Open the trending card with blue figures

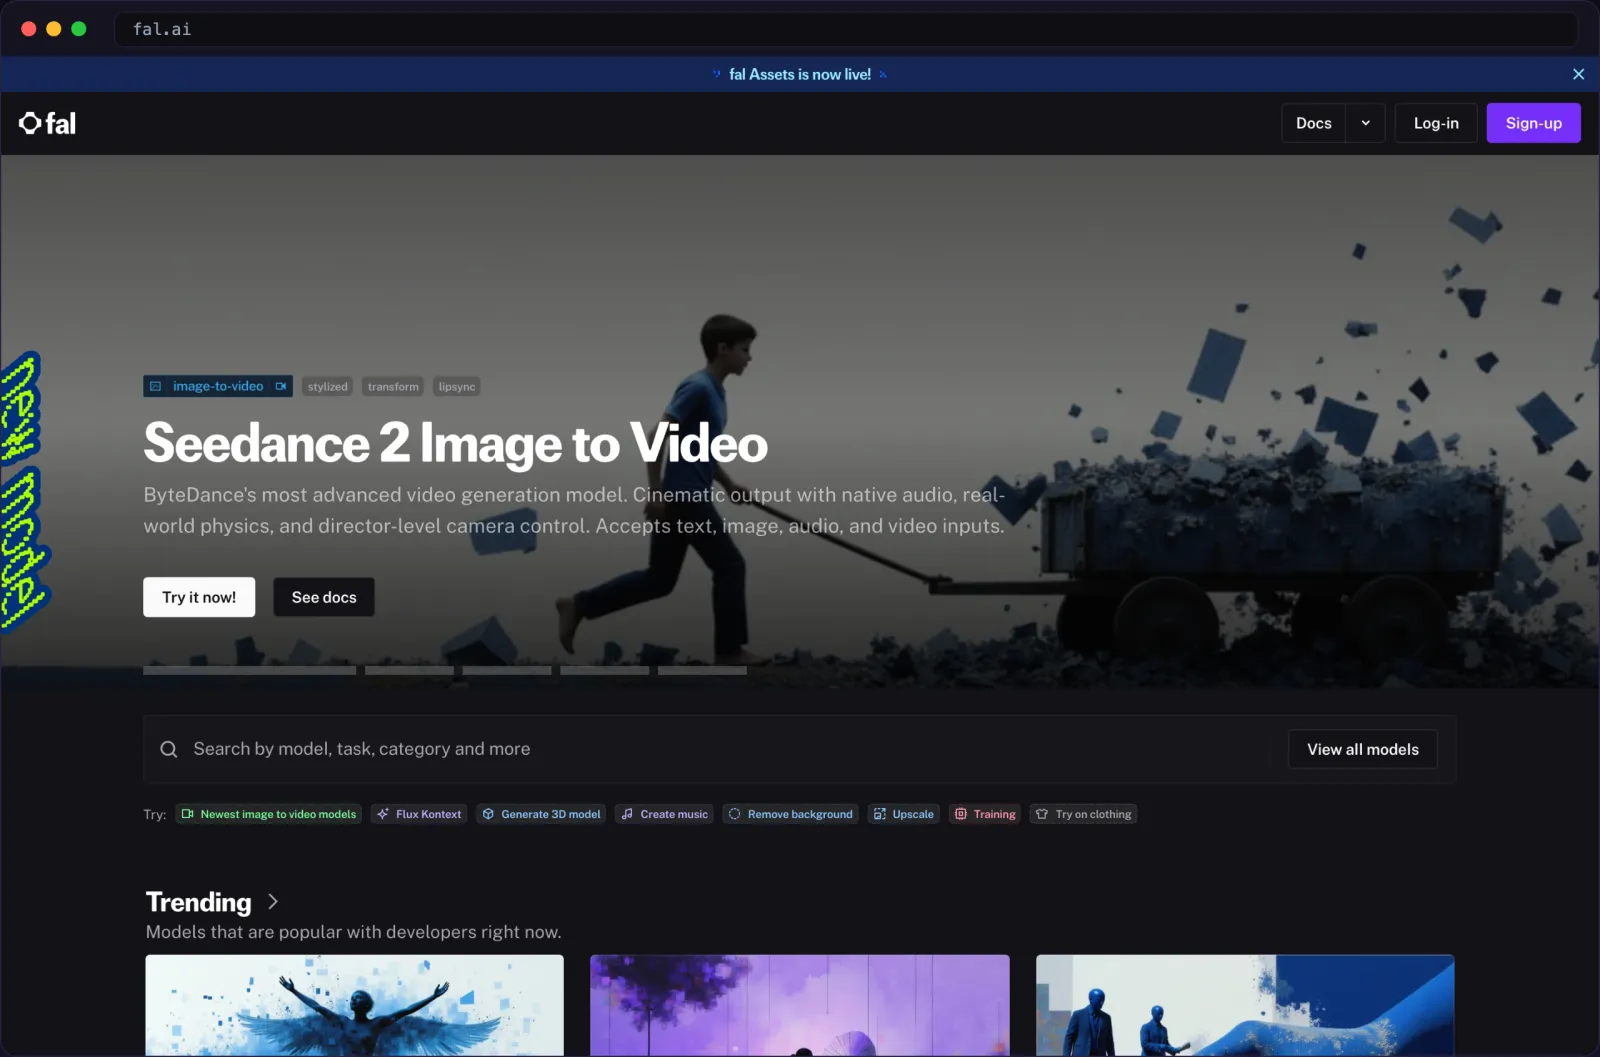click(x=1245, y=1005)
